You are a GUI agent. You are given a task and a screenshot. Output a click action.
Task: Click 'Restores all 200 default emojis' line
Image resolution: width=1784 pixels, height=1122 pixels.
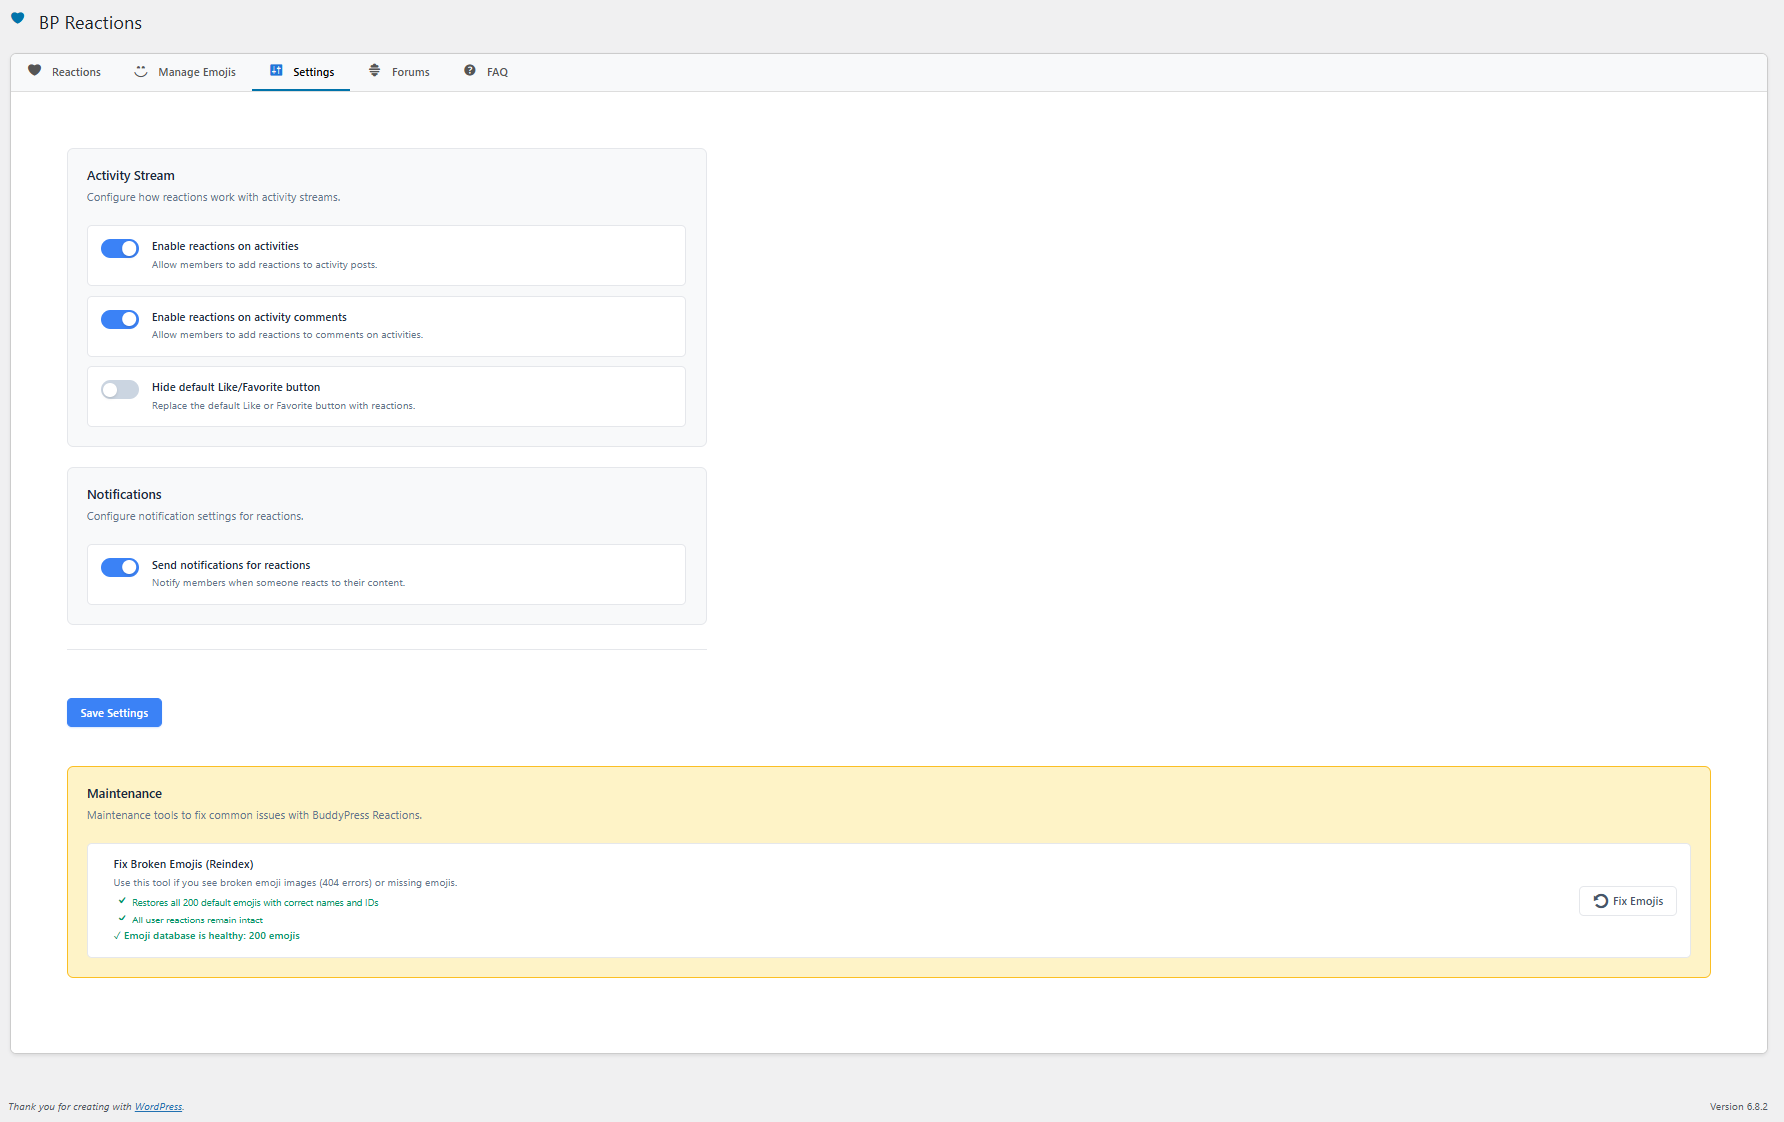pos(255,903)
